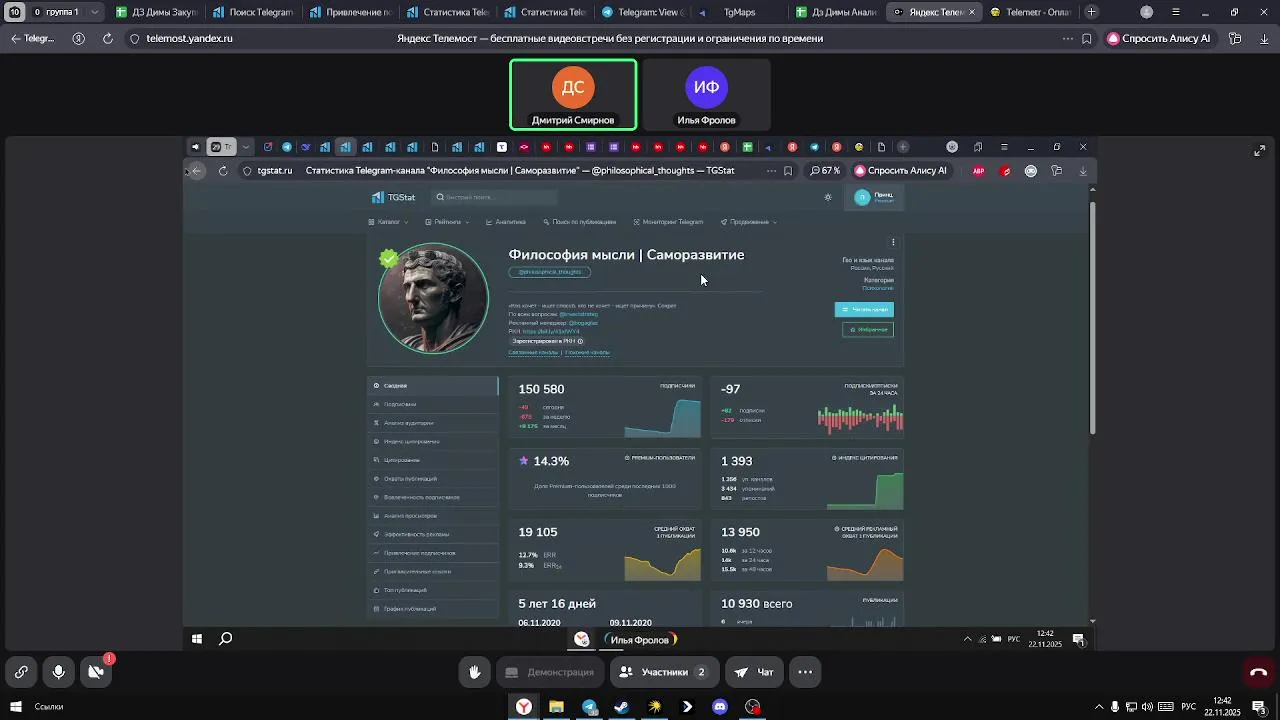Image resolution: width=1280 pixels, height=720 pixels.
Task: Click the 1 393 citation index card
Action: point(807,479)
